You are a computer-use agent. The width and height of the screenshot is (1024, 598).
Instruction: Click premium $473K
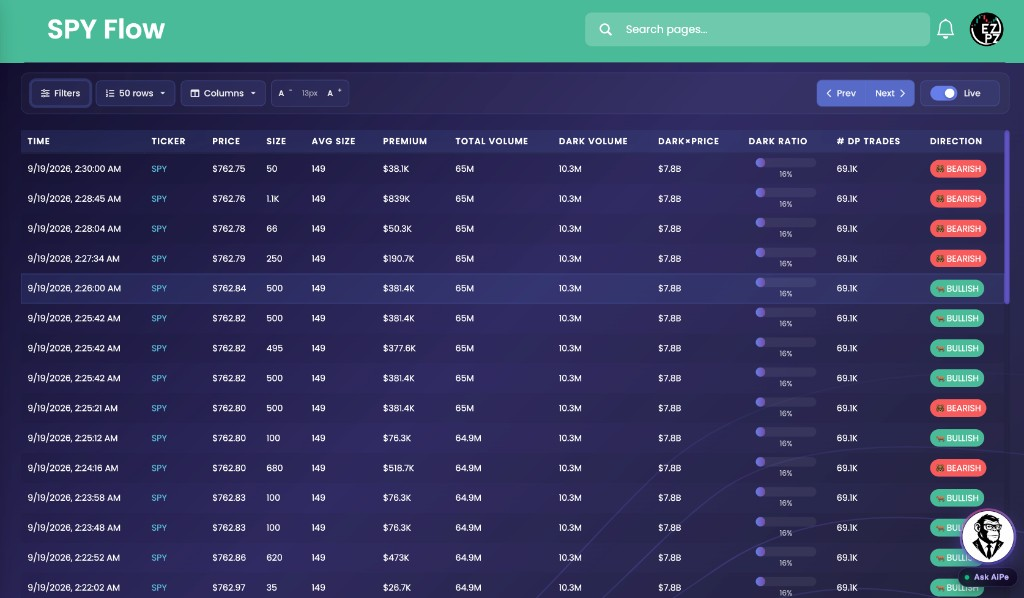pos(395,558)
